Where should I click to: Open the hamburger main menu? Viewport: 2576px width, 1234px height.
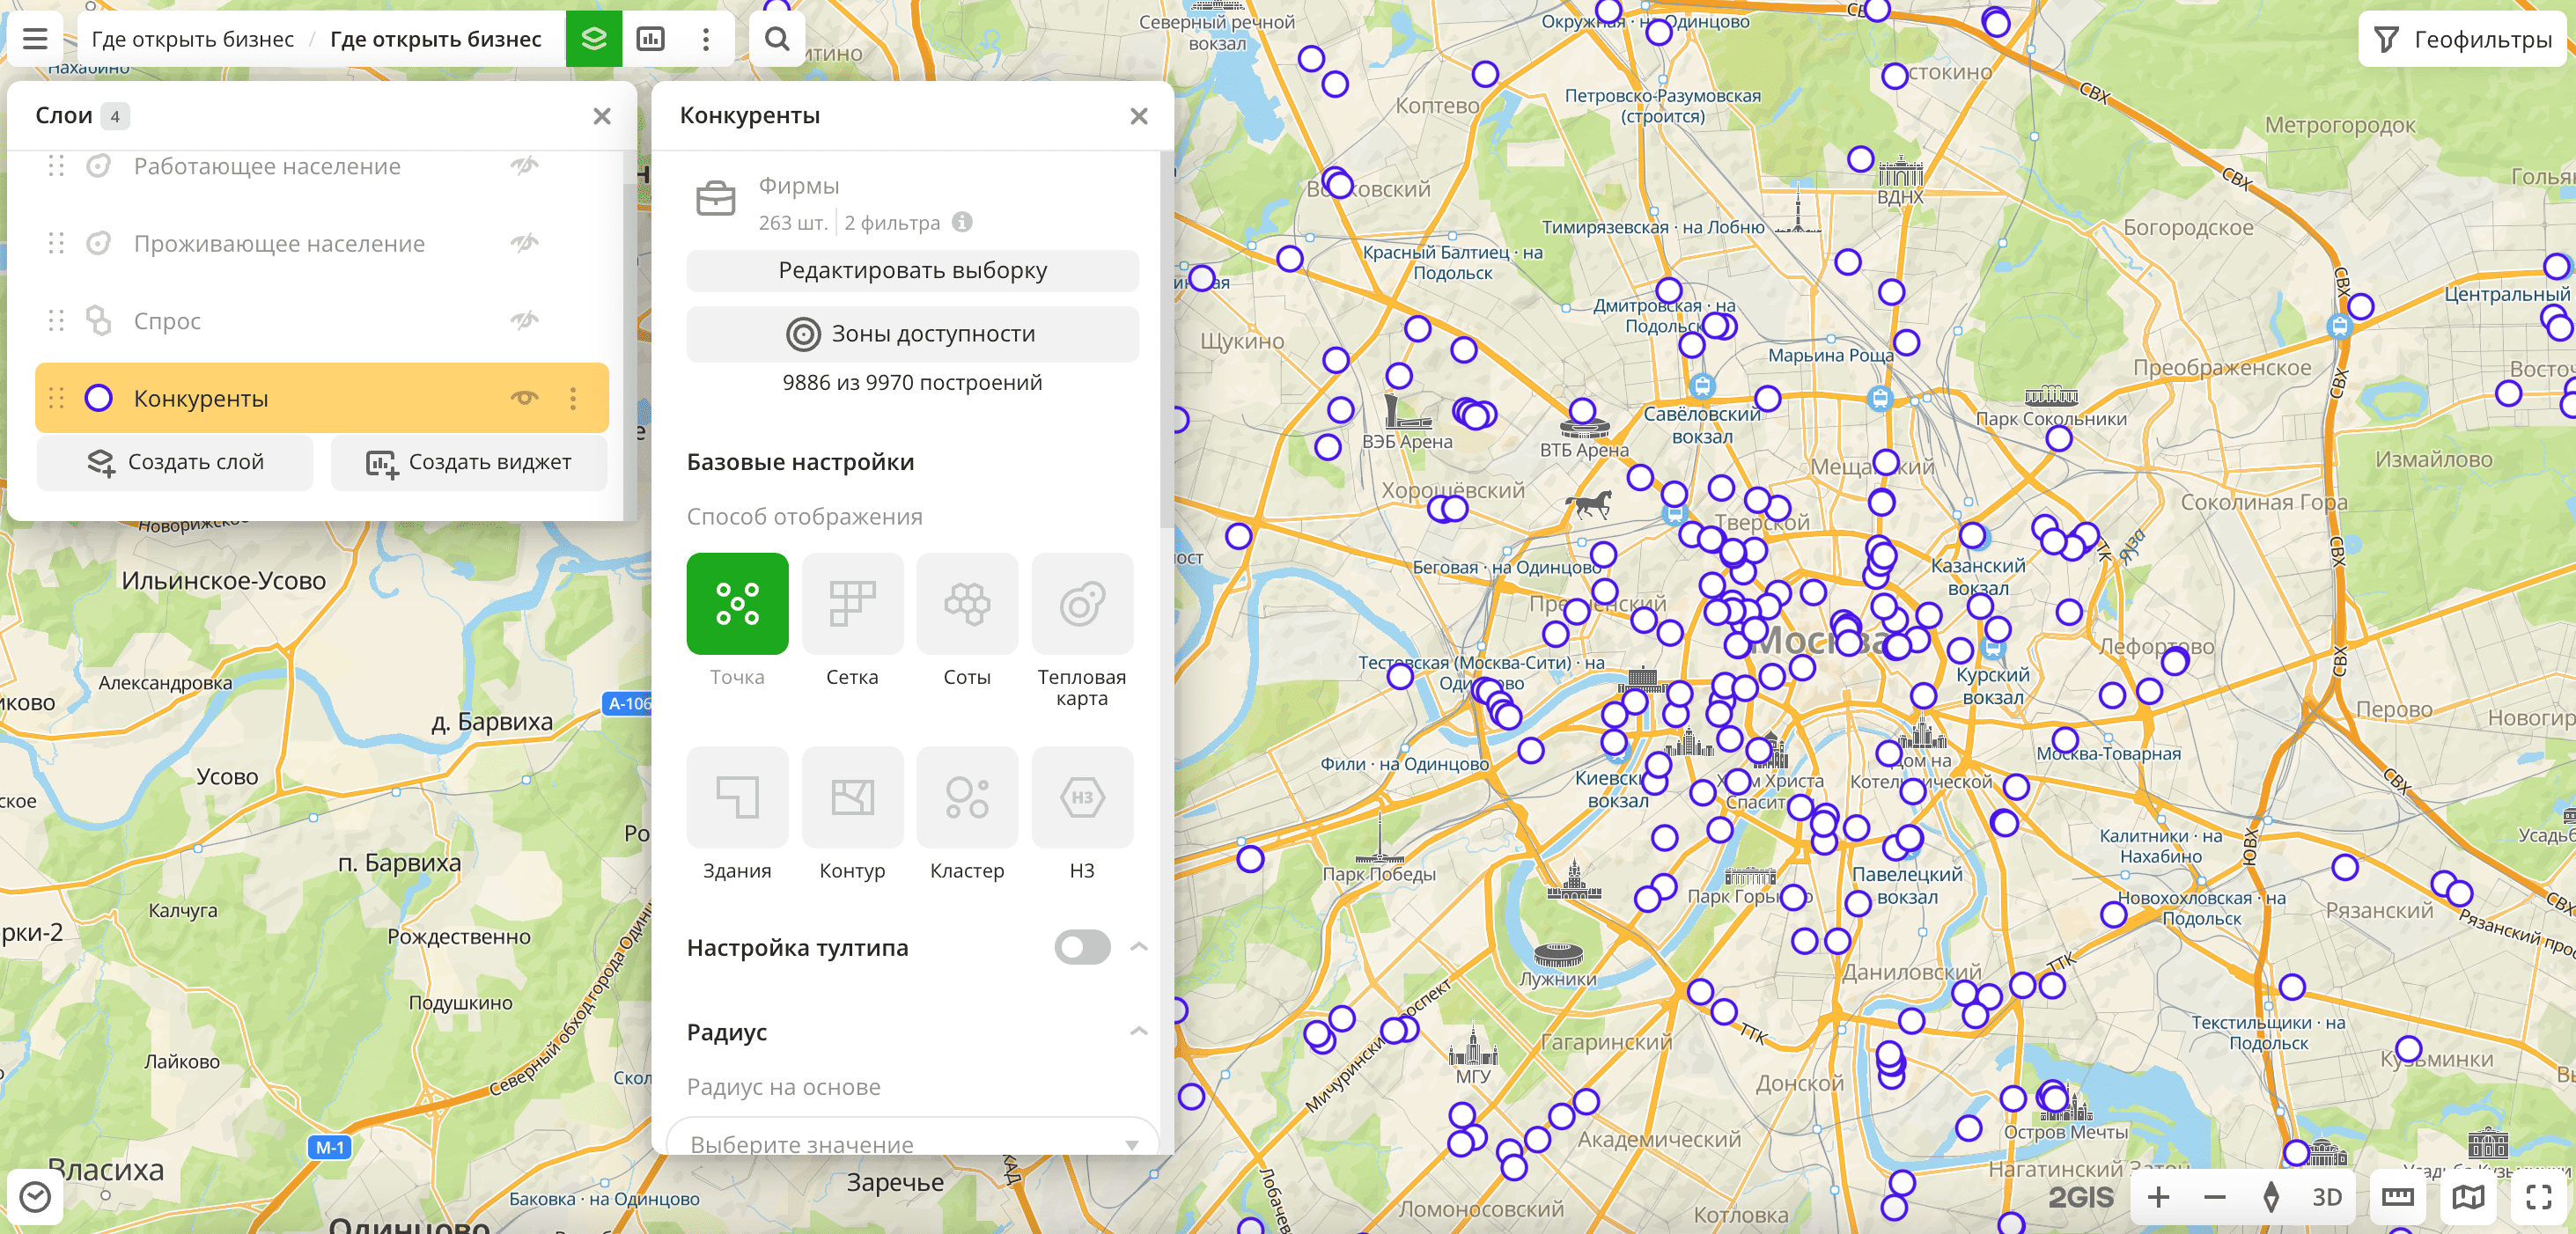tap(35, 39)
